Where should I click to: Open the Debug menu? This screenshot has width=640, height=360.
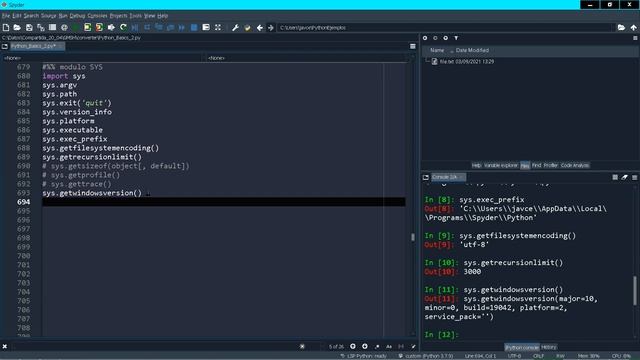point(77,16)
